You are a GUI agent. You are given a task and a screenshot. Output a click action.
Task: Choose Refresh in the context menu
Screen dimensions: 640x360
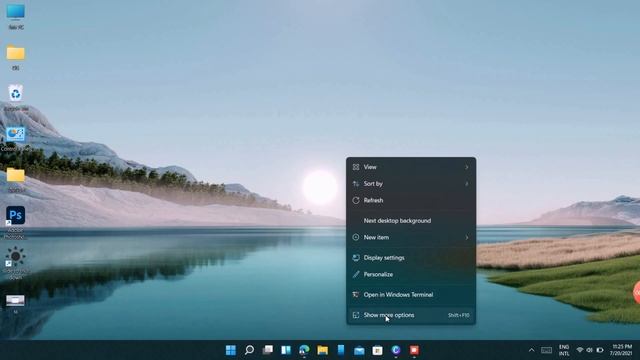pyautogui.click(x=411, y=200)
